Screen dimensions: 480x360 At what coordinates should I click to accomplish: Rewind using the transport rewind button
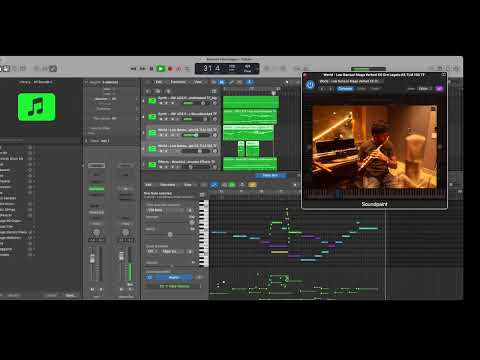133,69
